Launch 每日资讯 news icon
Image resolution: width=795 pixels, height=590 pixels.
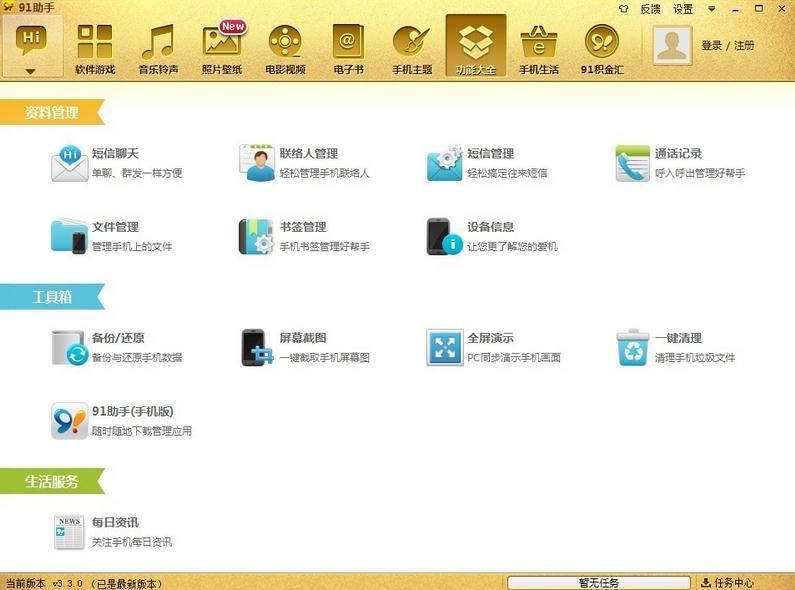69,532
